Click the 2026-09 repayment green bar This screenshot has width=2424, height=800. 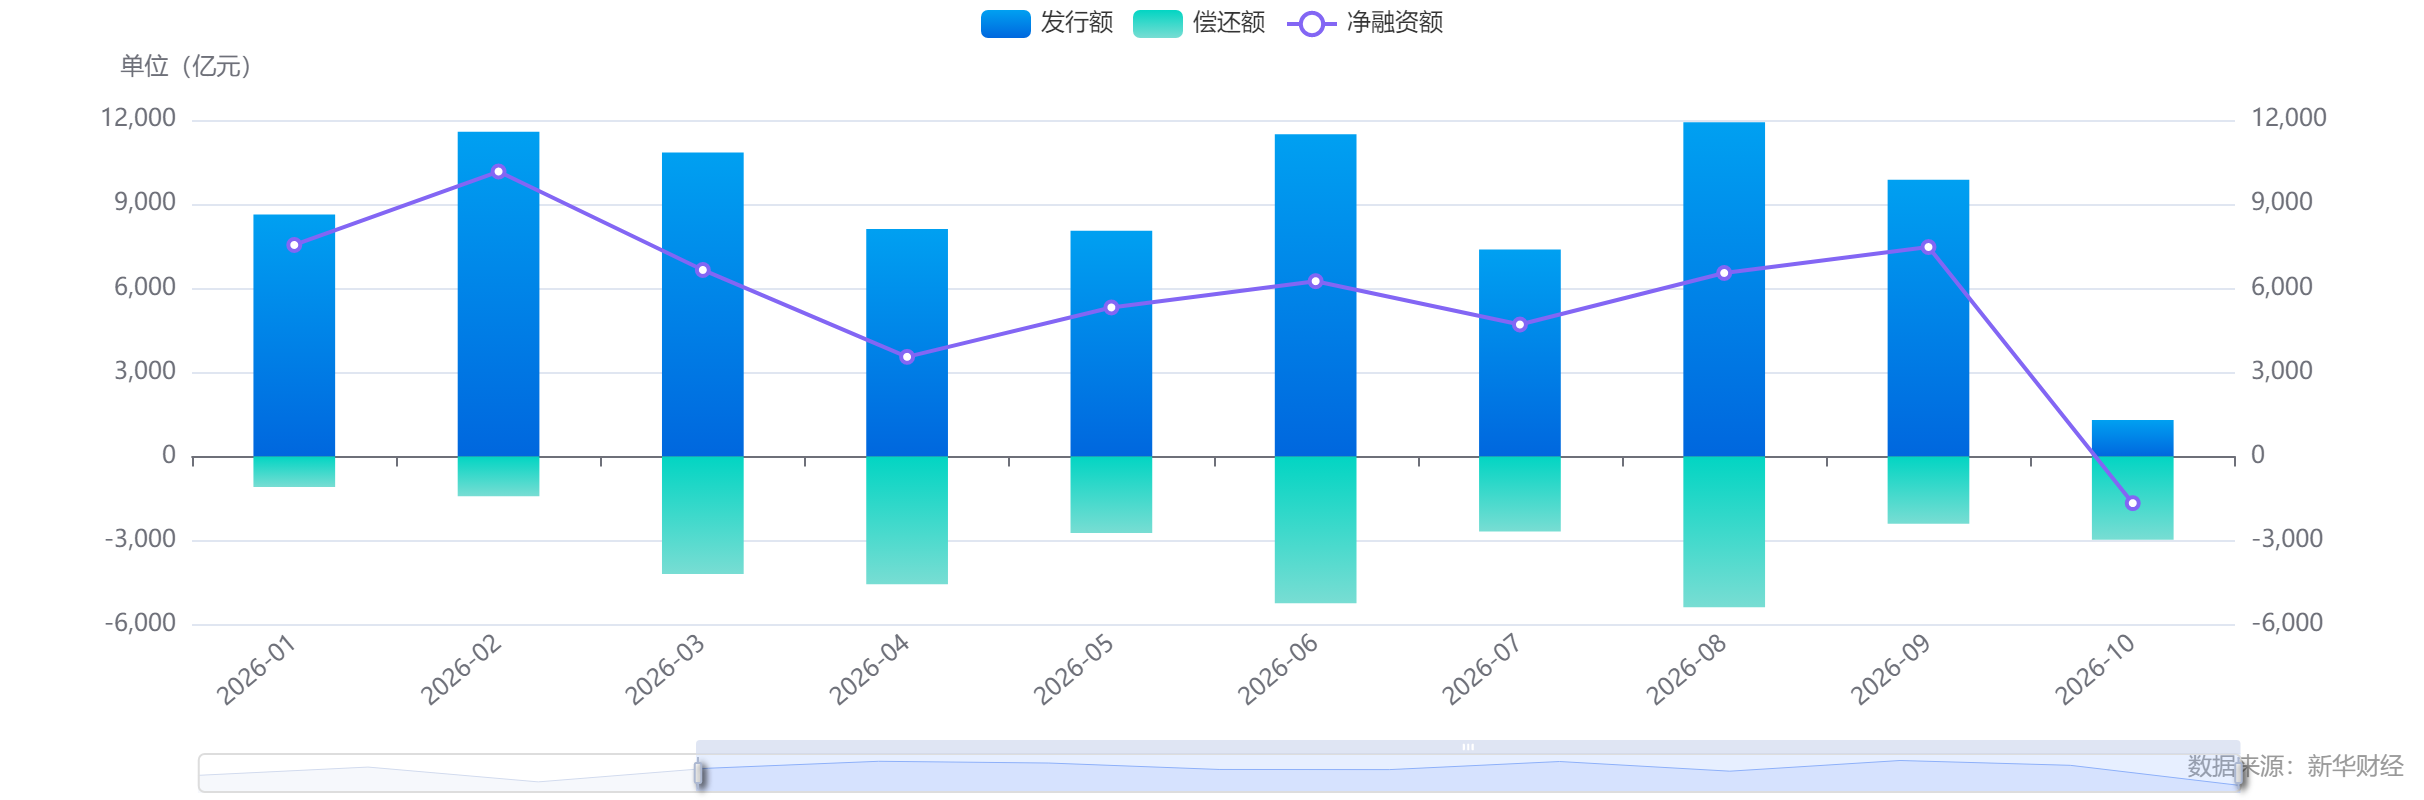pyautogui.click(x=1928, y=490)
